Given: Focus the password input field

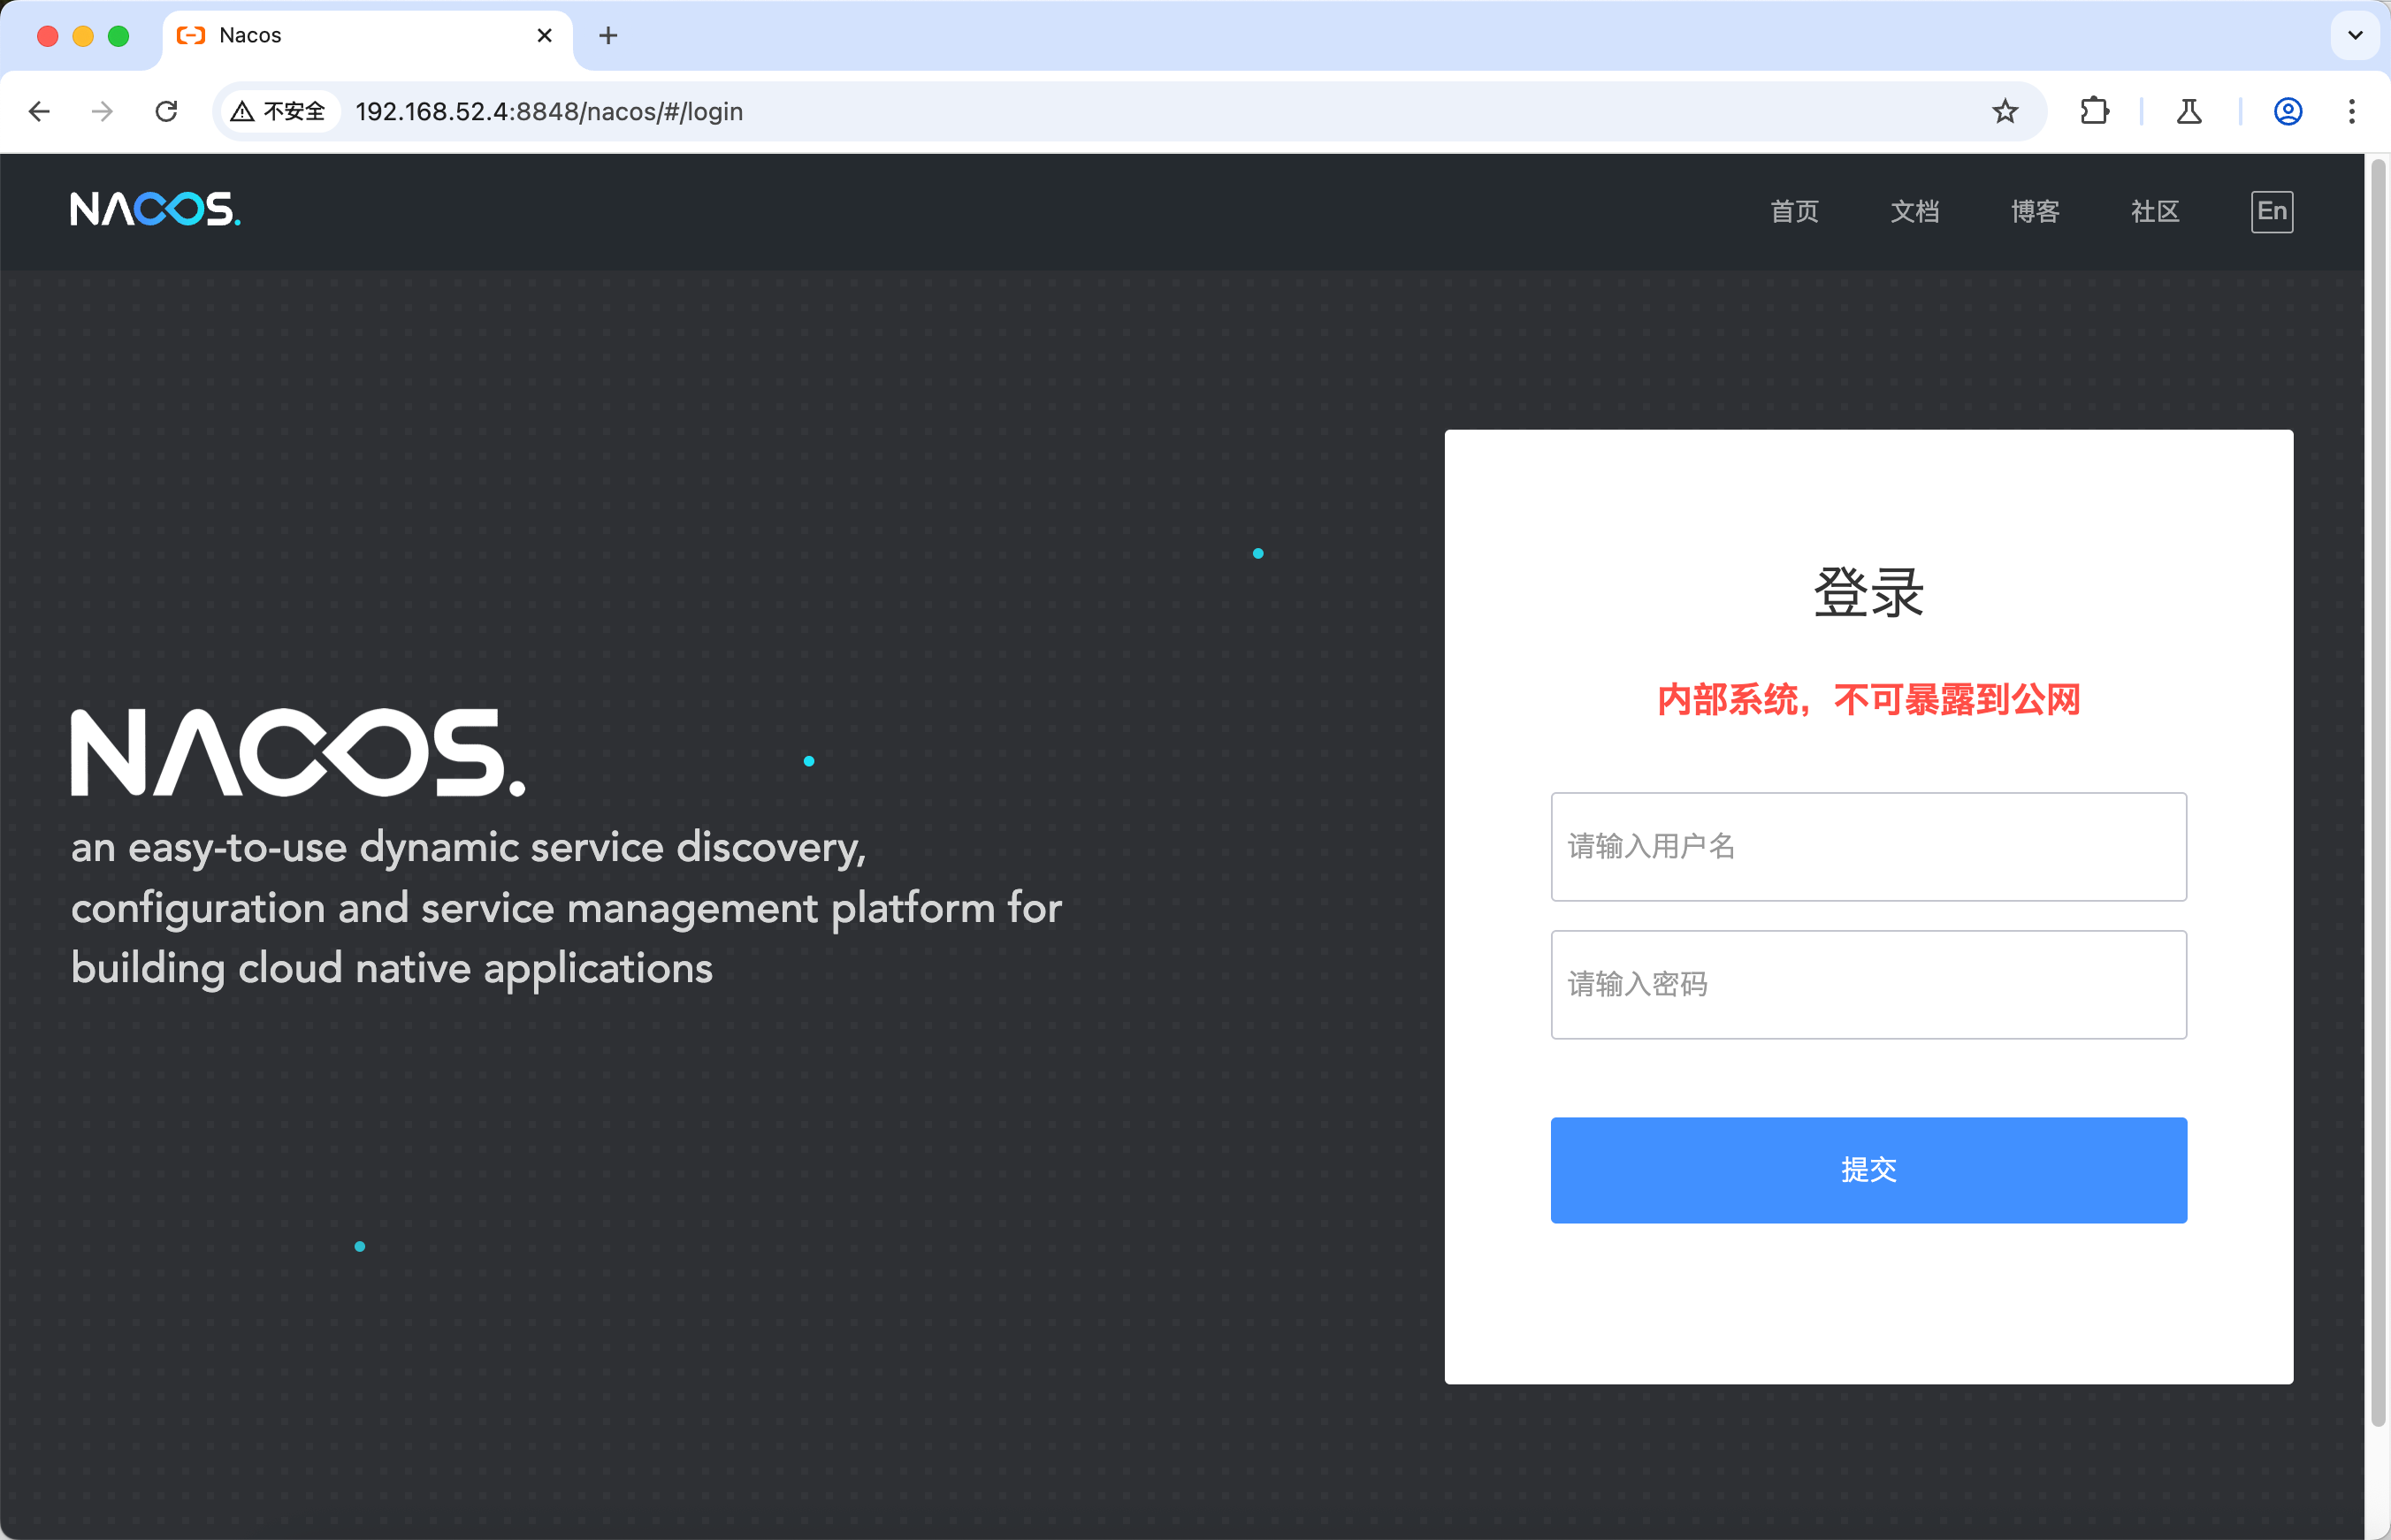Looking at the screenshot, I should pos(1867,984).
